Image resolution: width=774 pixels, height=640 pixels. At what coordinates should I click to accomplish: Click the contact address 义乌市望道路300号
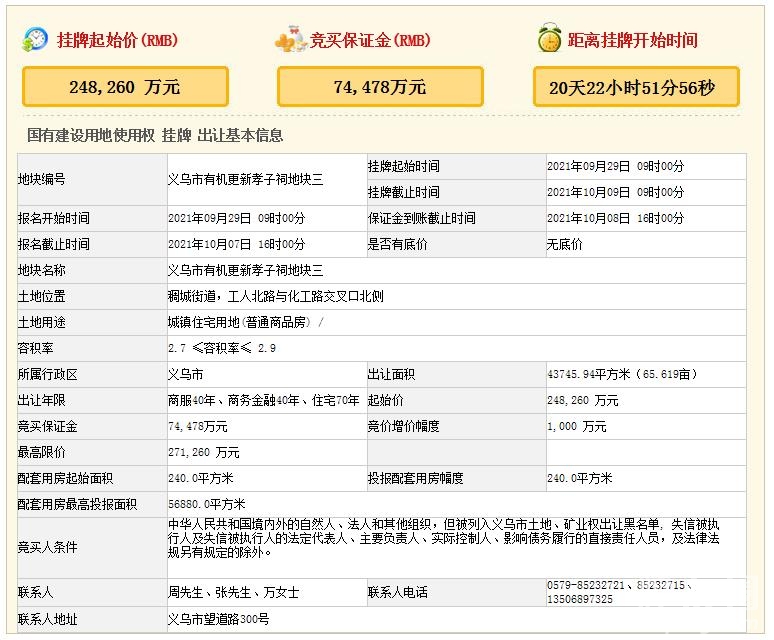click(x=218, y=619)
